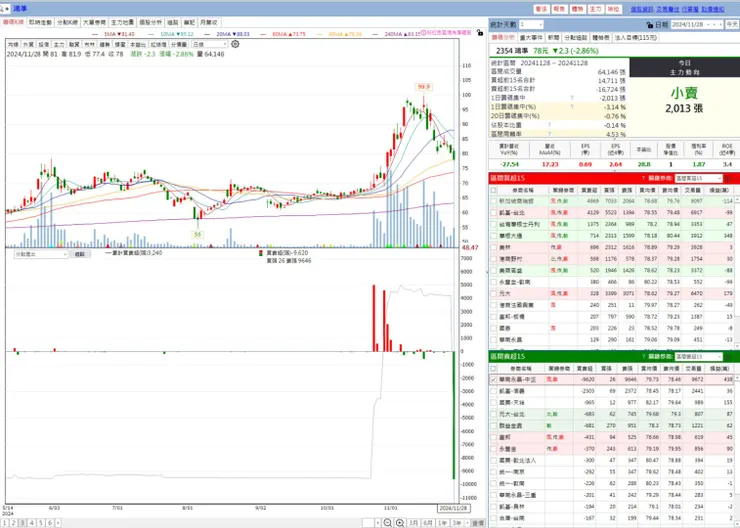Click the 2024/11/28 date marker on chart axis

tap(453, 508)
